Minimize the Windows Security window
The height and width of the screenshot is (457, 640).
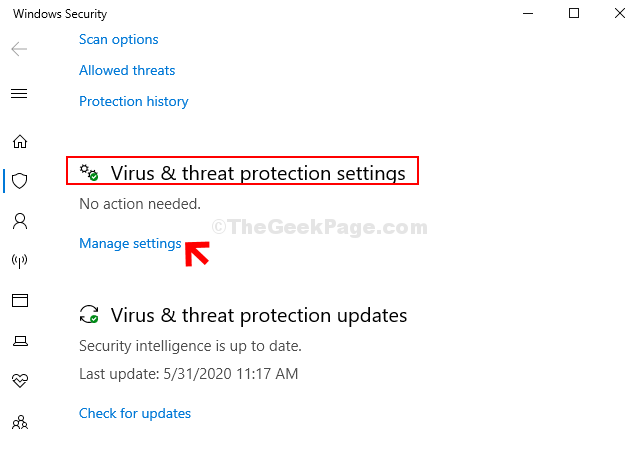[528, 13]
